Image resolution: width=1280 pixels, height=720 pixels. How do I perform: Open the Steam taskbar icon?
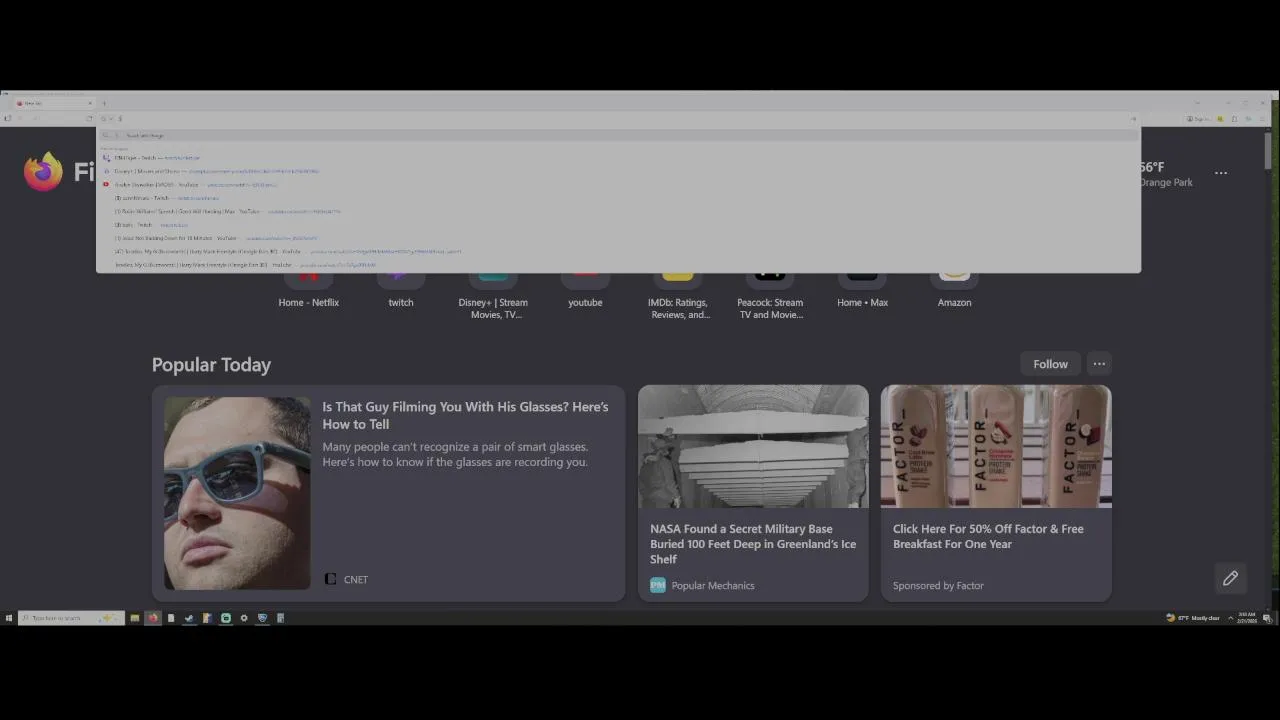tap(189, 618)
